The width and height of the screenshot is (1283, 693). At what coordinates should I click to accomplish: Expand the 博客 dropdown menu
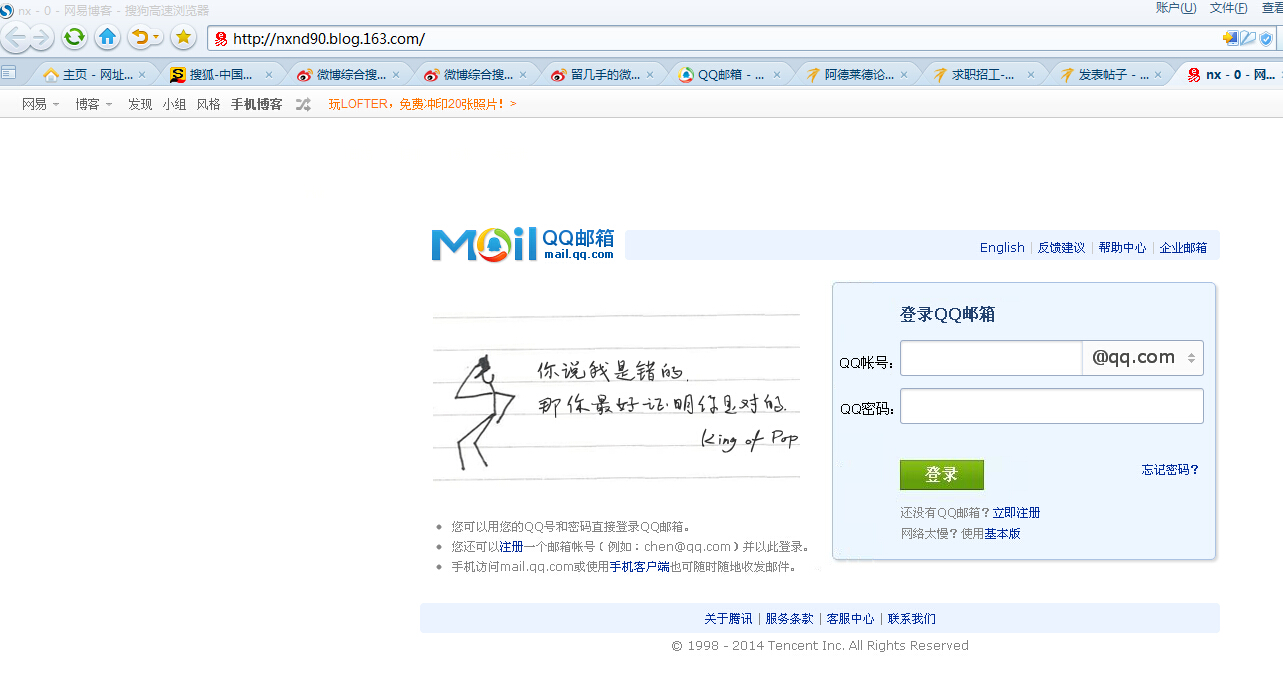coord(94,104)
